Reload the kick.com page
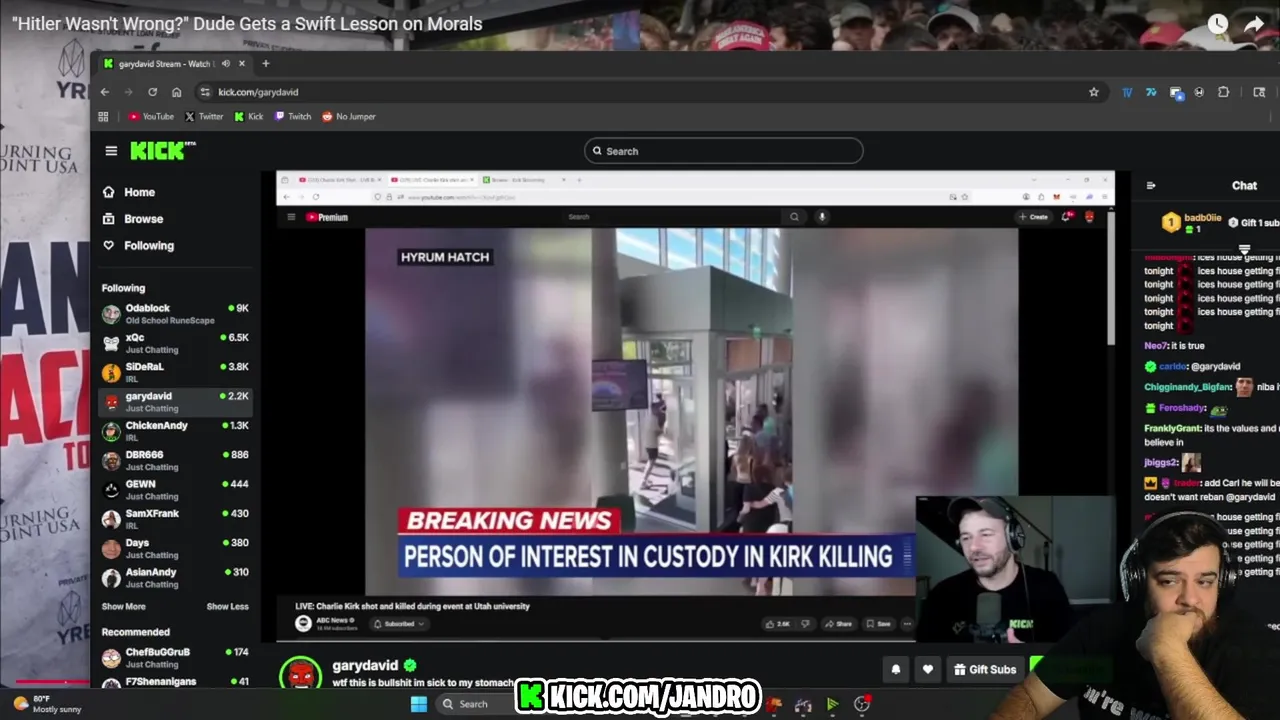 click(152, 92)
